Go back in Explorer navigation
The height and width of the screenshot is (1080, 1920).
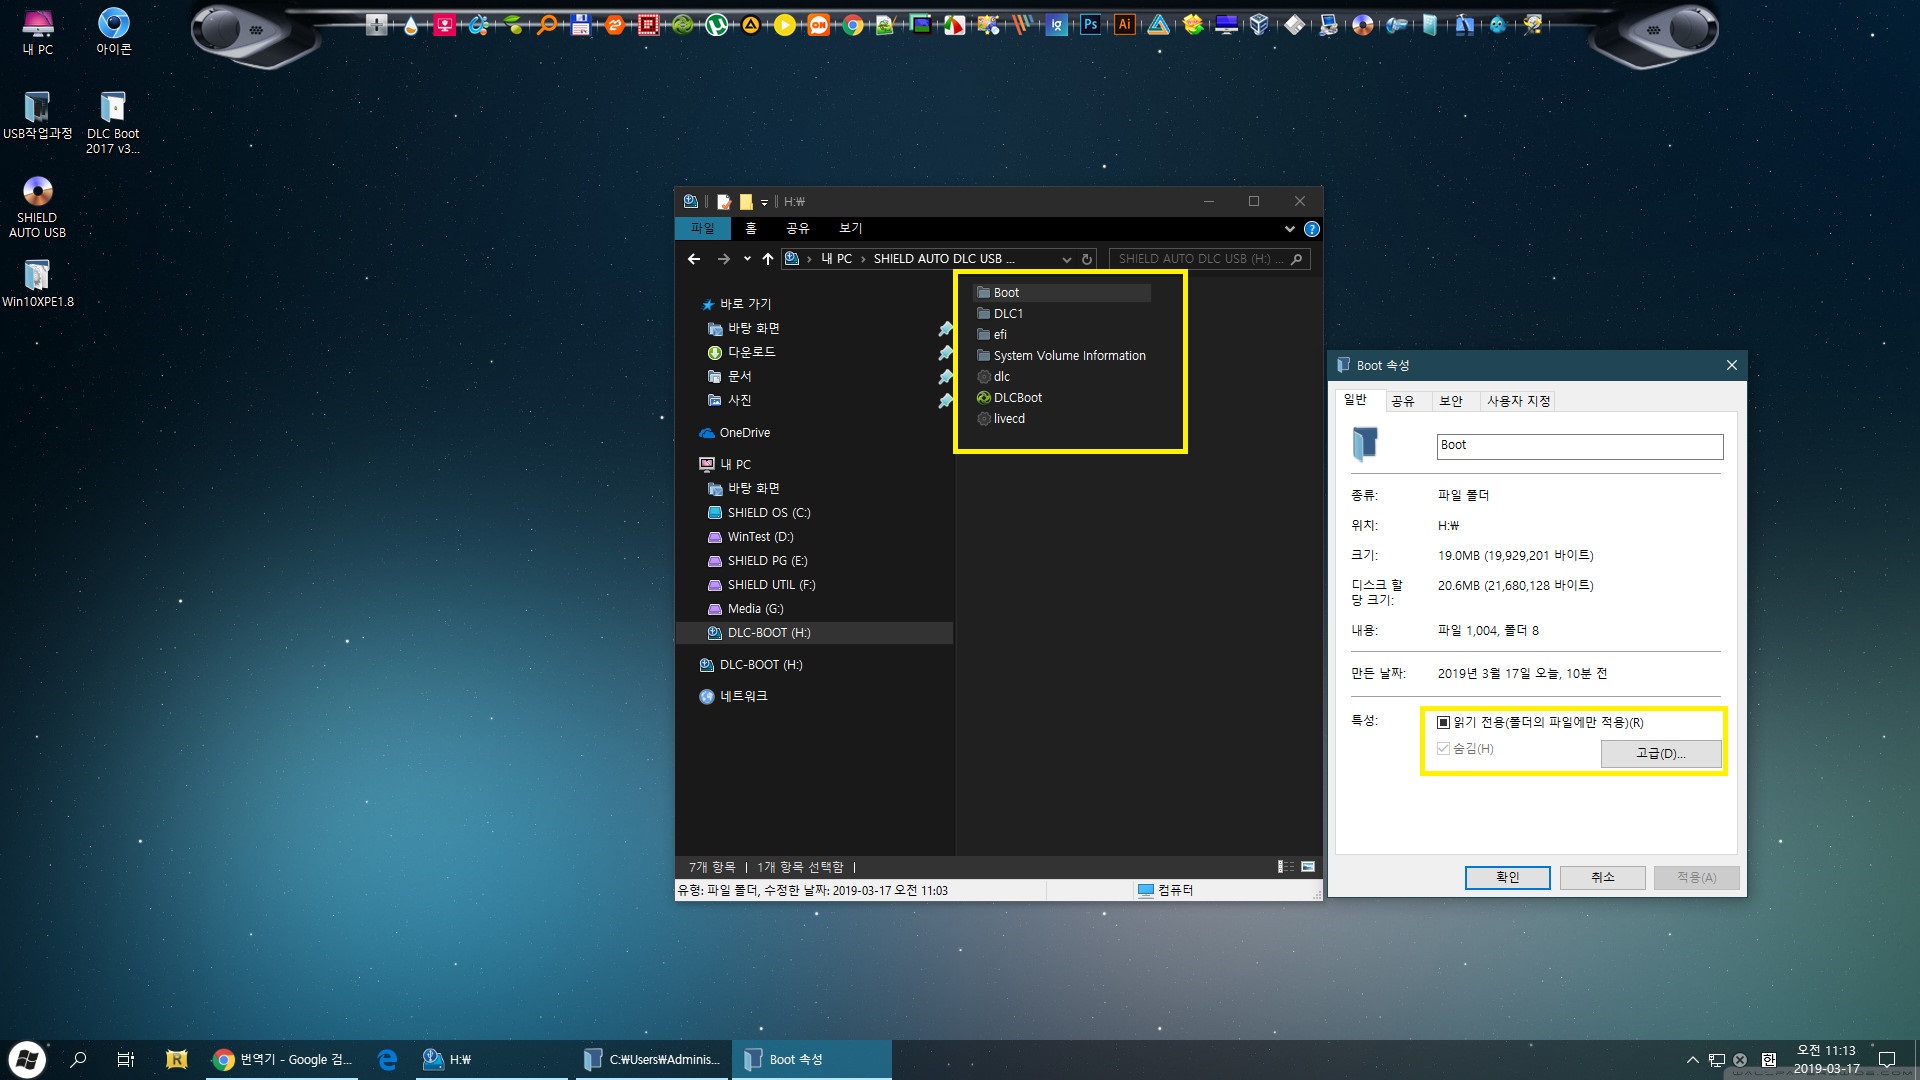[x=694, y=259]
